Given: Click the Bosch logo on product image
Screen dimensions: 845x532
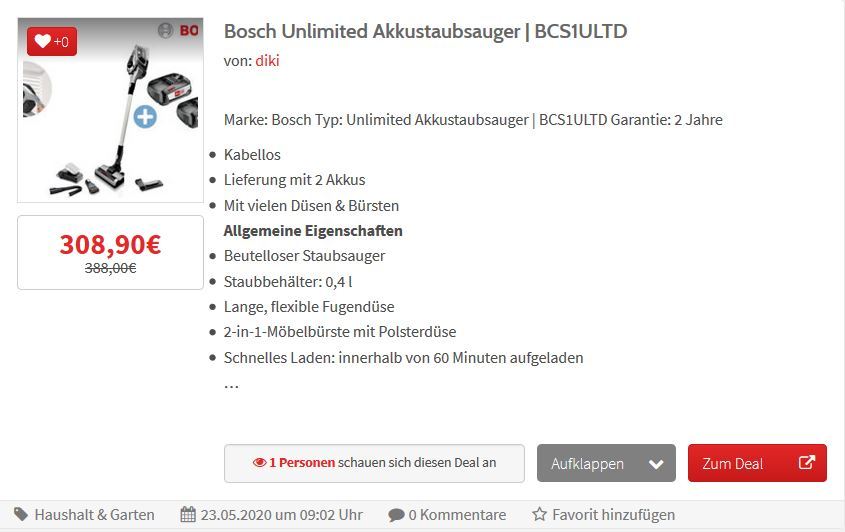Looking at the screenshot, I should [x=178, y=30].
